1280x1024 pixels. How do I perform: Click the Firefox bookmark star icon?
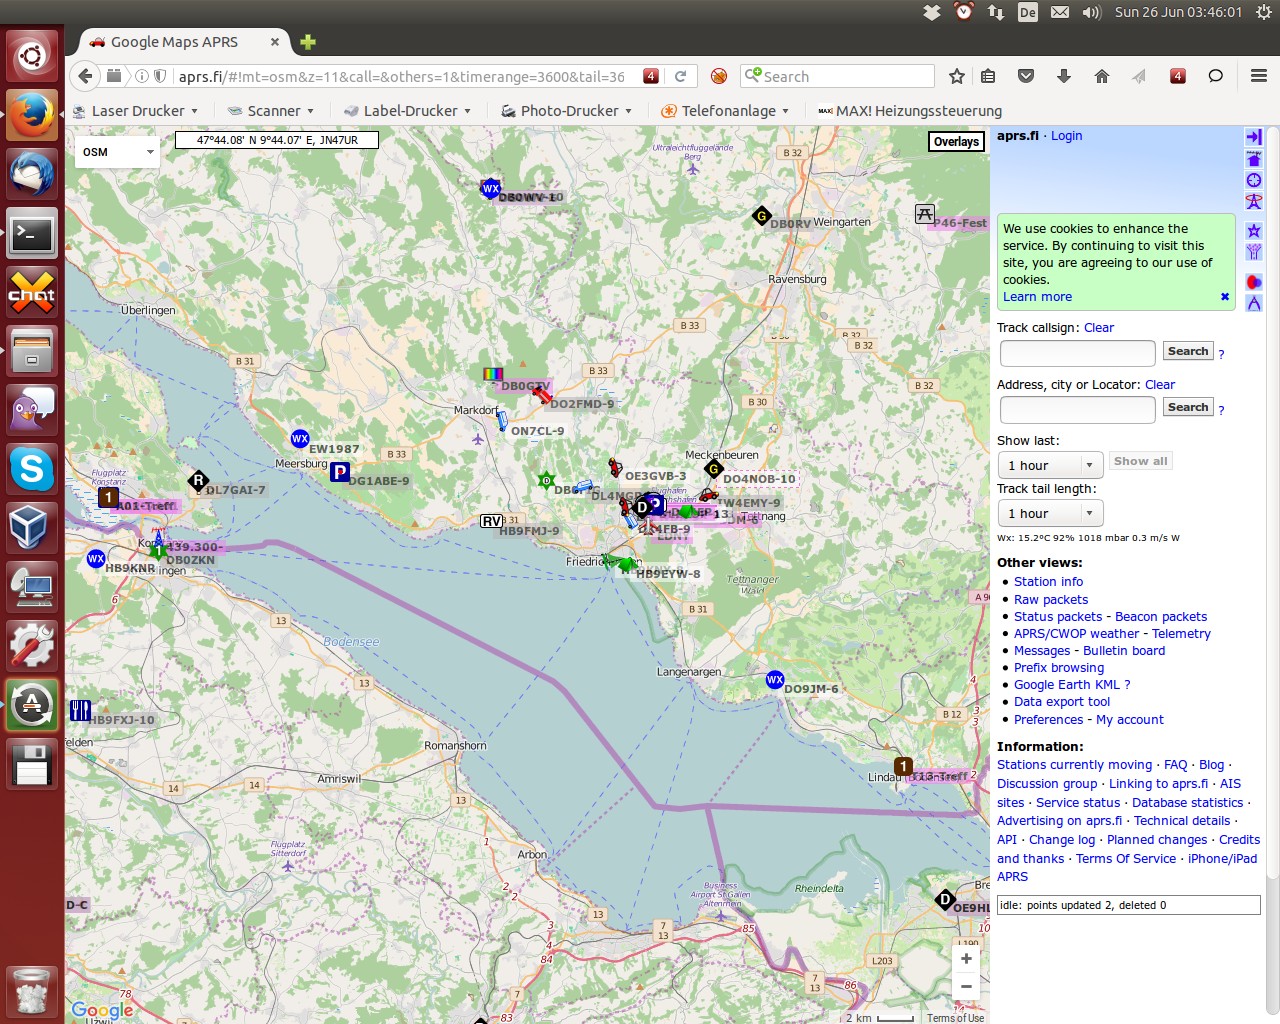pos(957,76)
